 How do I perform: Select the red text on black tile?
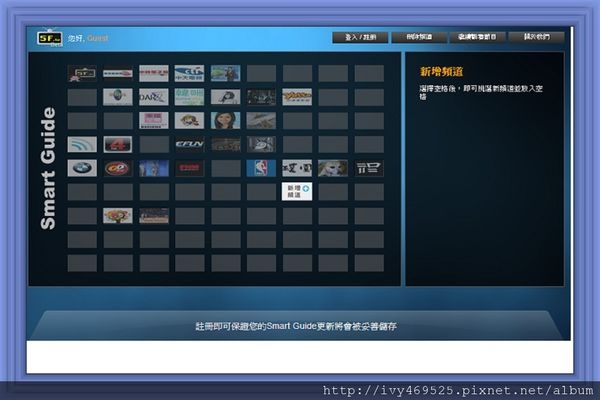coord(189,168)
